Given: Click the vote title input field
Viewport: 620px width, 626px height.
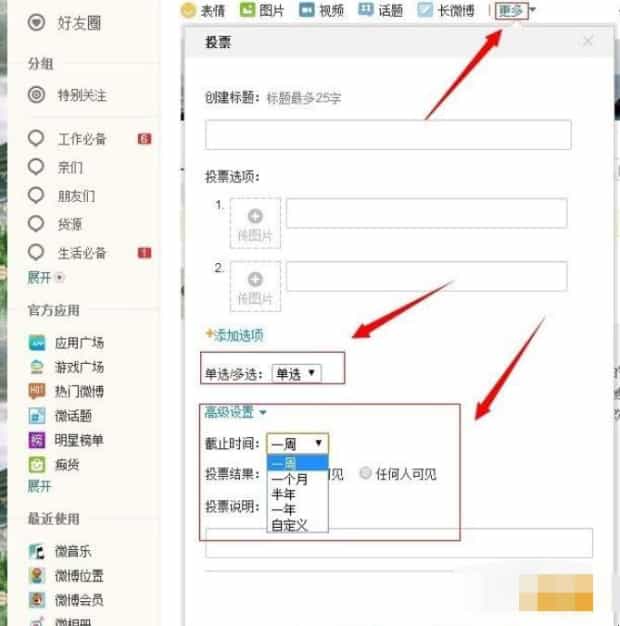Looking at the screenshot, I should coord(388,135).
